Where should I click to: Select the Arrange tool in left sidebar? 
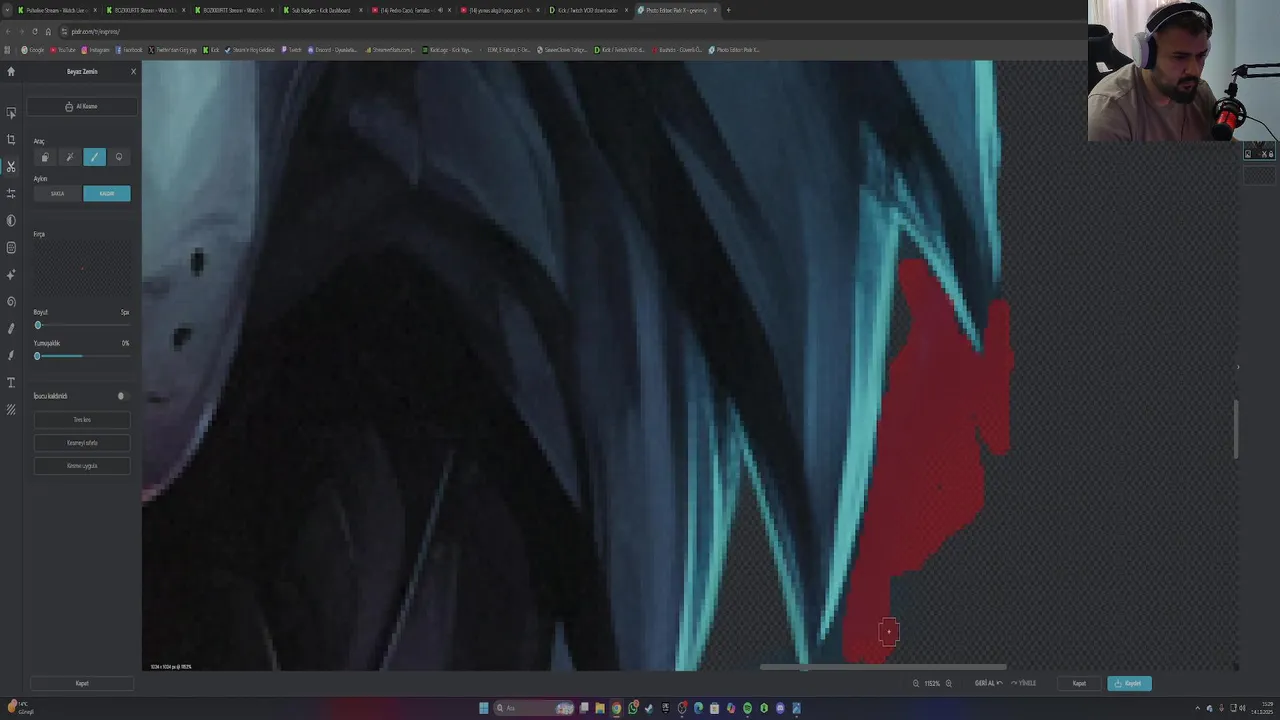[x=11, y=113]
